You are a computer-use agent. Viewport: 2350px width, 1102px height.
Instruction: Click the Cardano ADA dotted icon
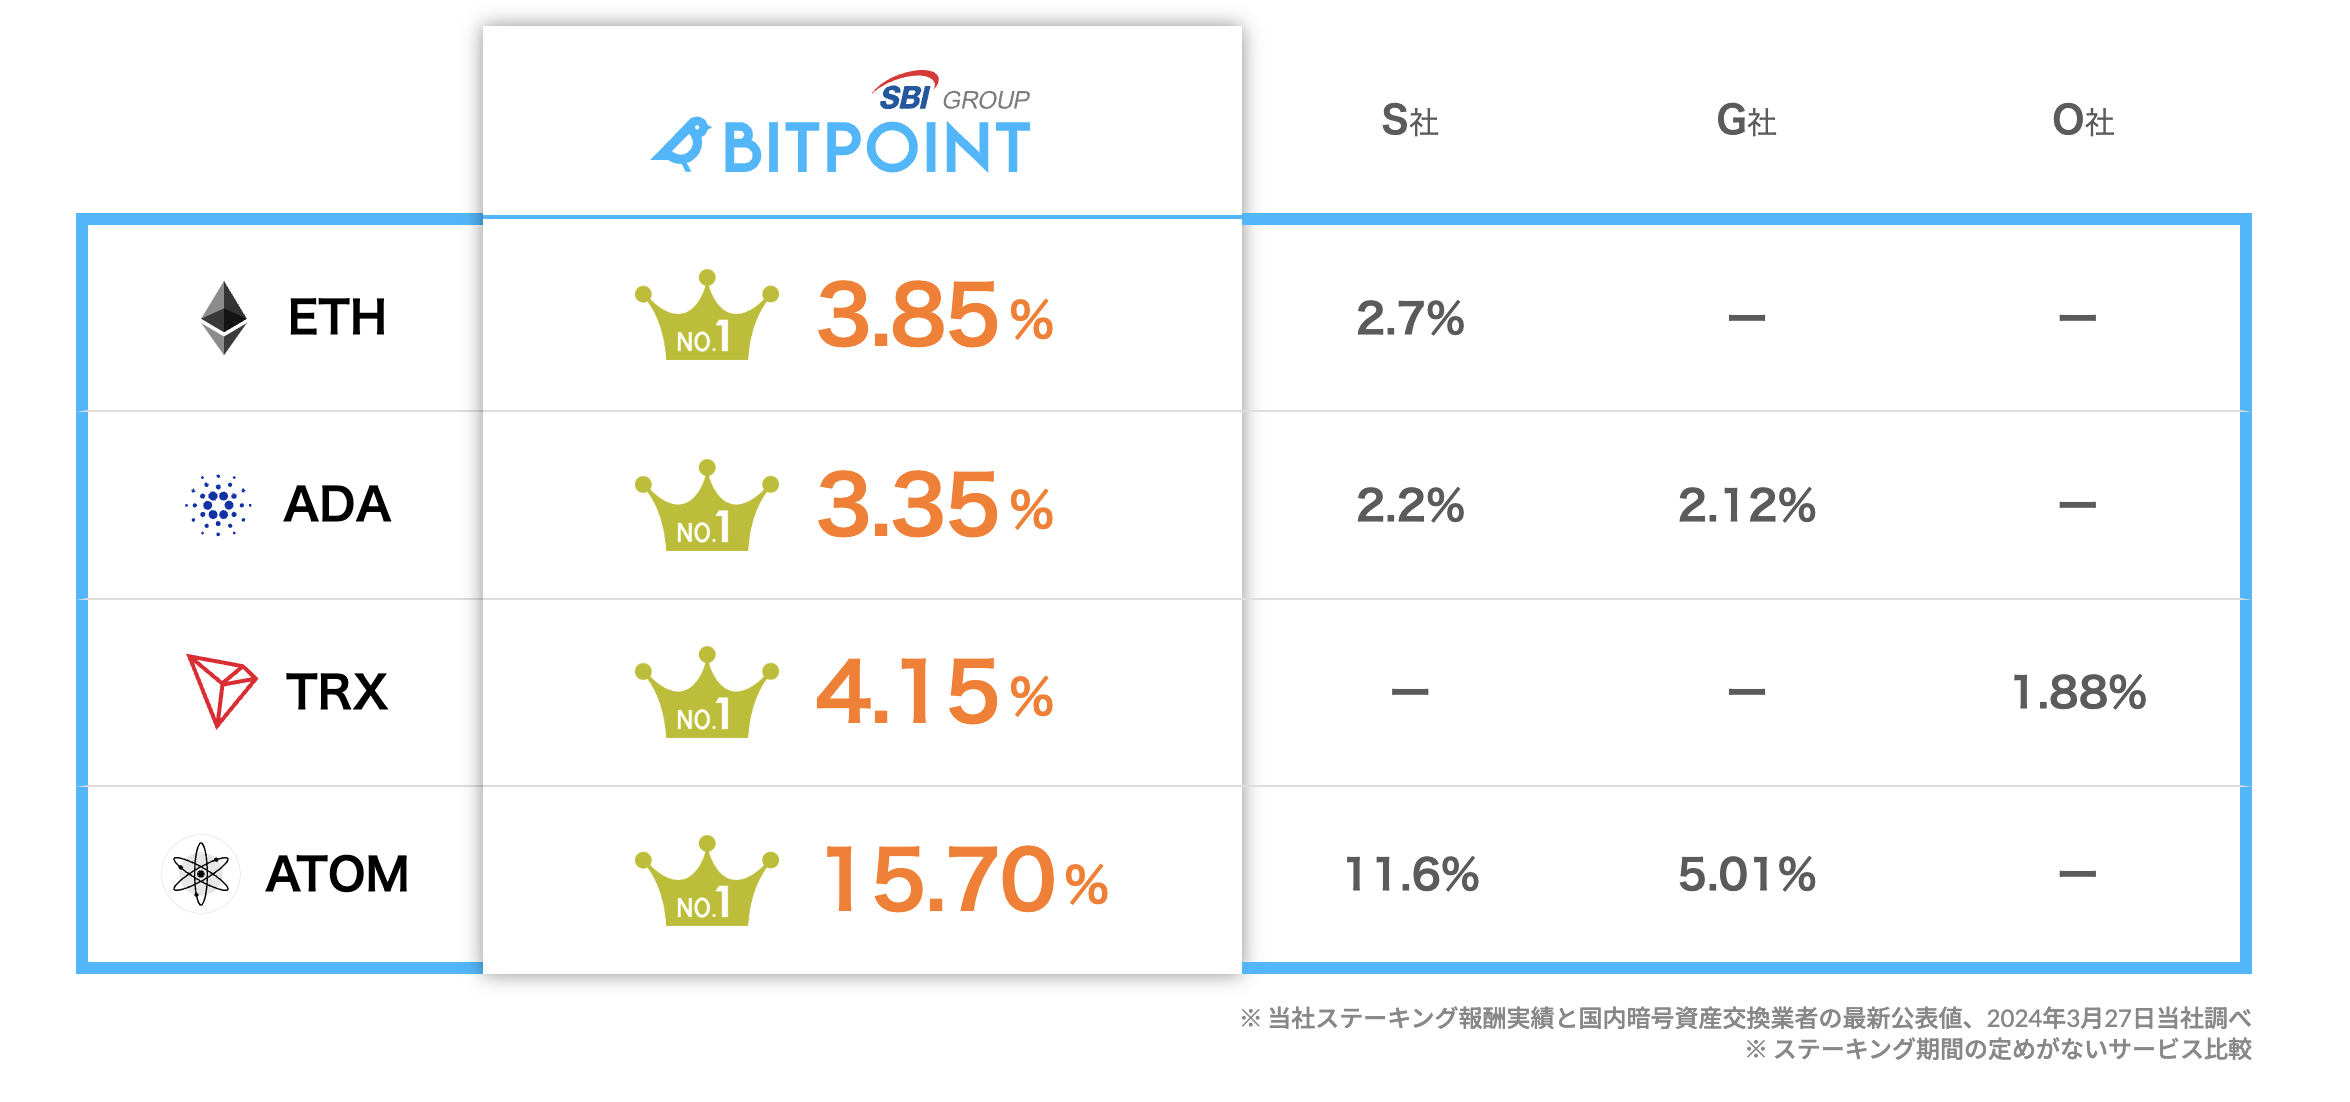(218, 505)
